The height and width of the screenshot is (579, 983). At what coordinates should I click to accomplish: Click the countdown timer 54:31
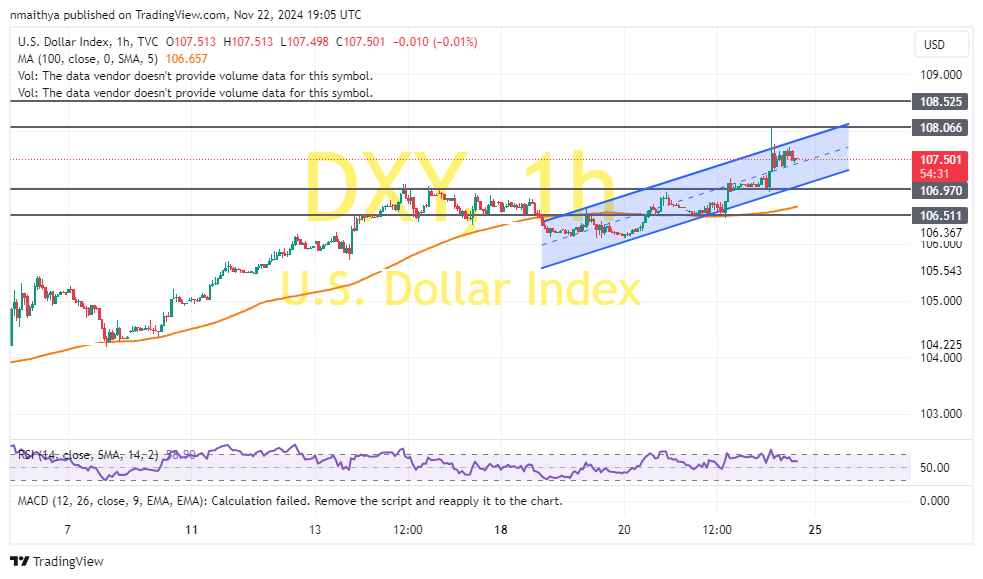pyautogui.click(x=934, y=174)
